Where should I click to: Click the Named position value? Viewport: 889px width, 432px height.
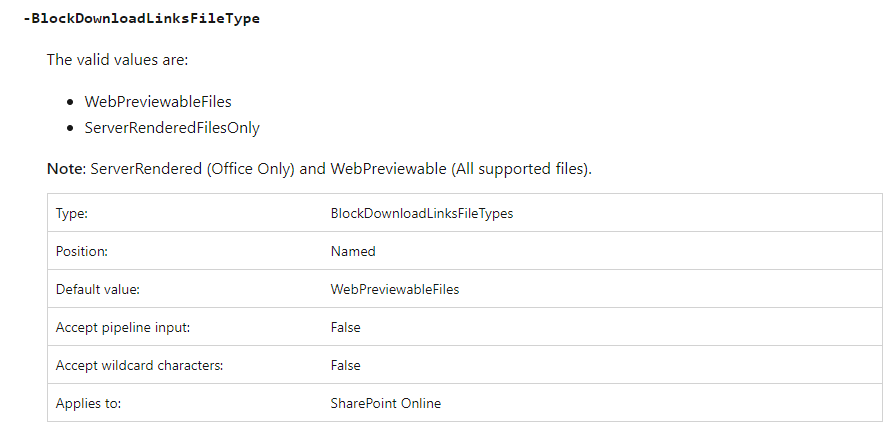(353, 251)
